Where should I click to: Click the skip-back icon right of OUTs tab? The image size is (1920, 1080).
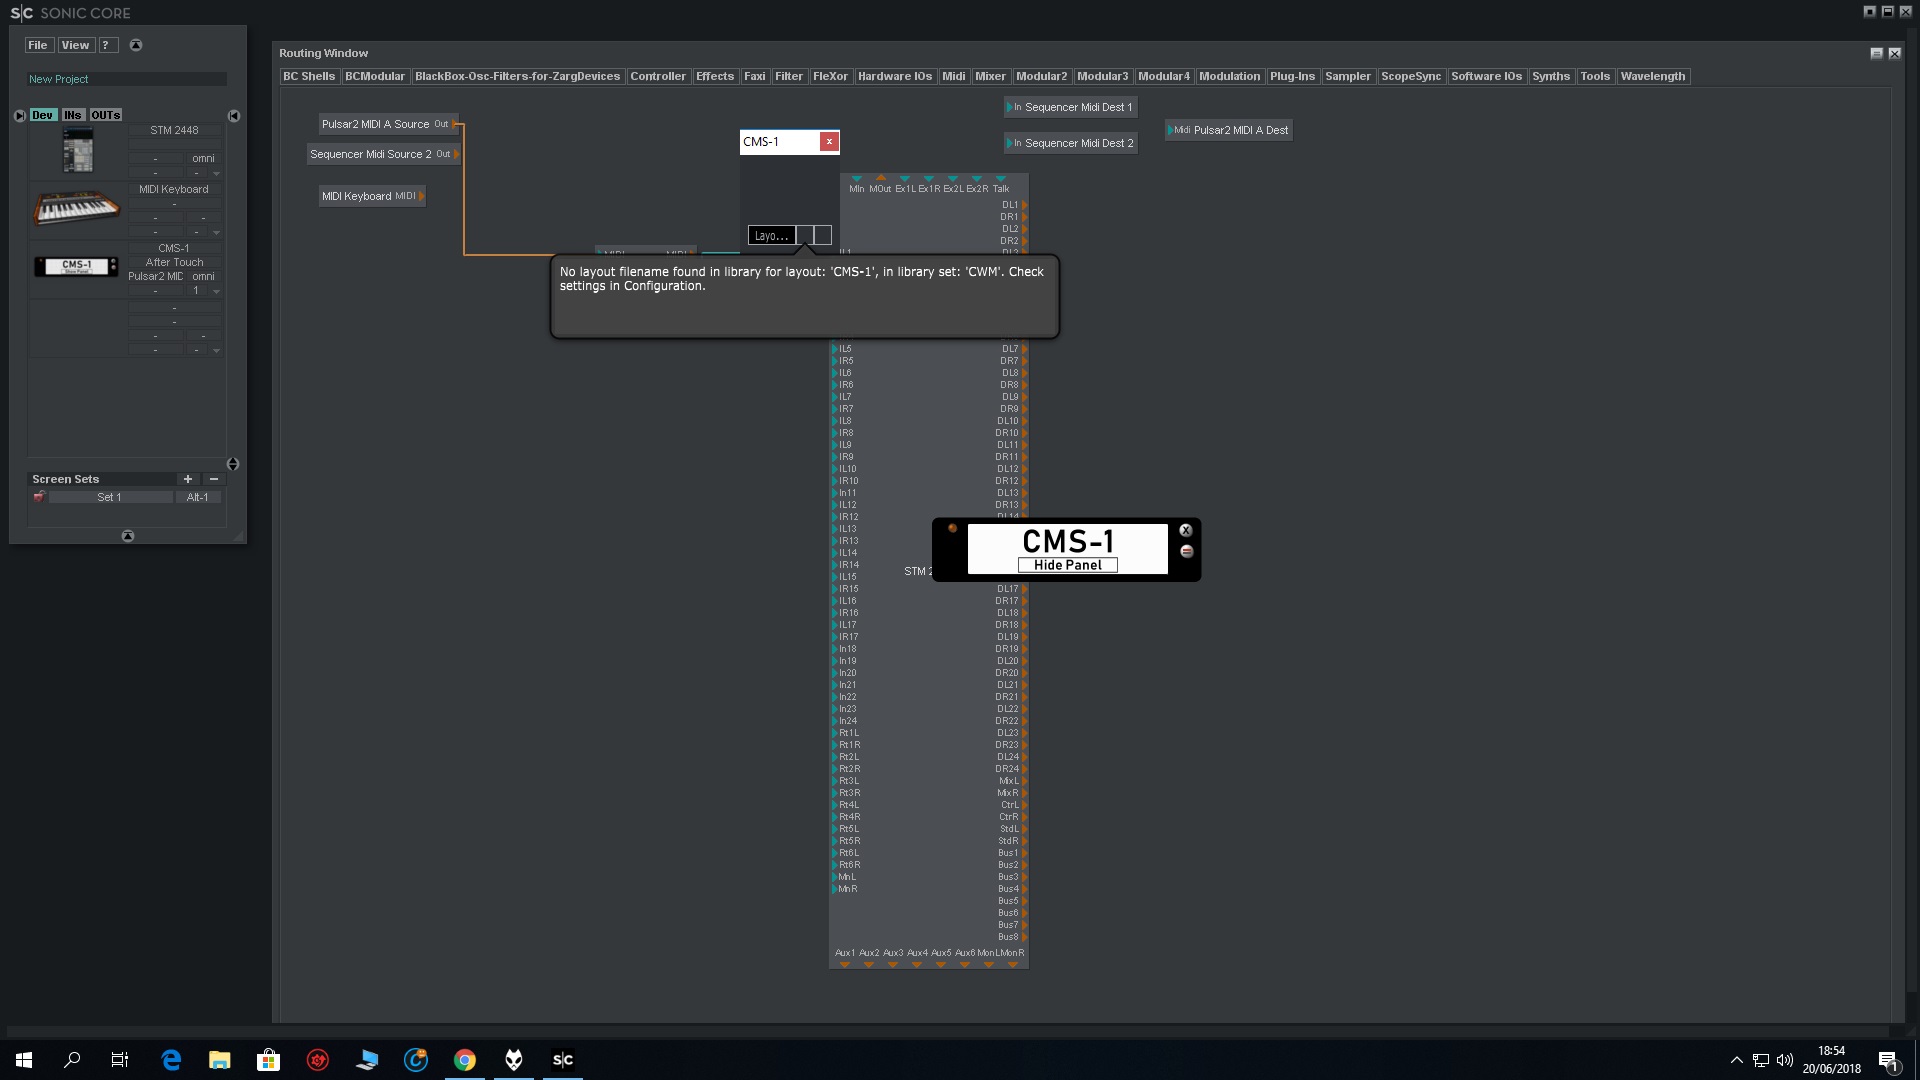[234, 116]
